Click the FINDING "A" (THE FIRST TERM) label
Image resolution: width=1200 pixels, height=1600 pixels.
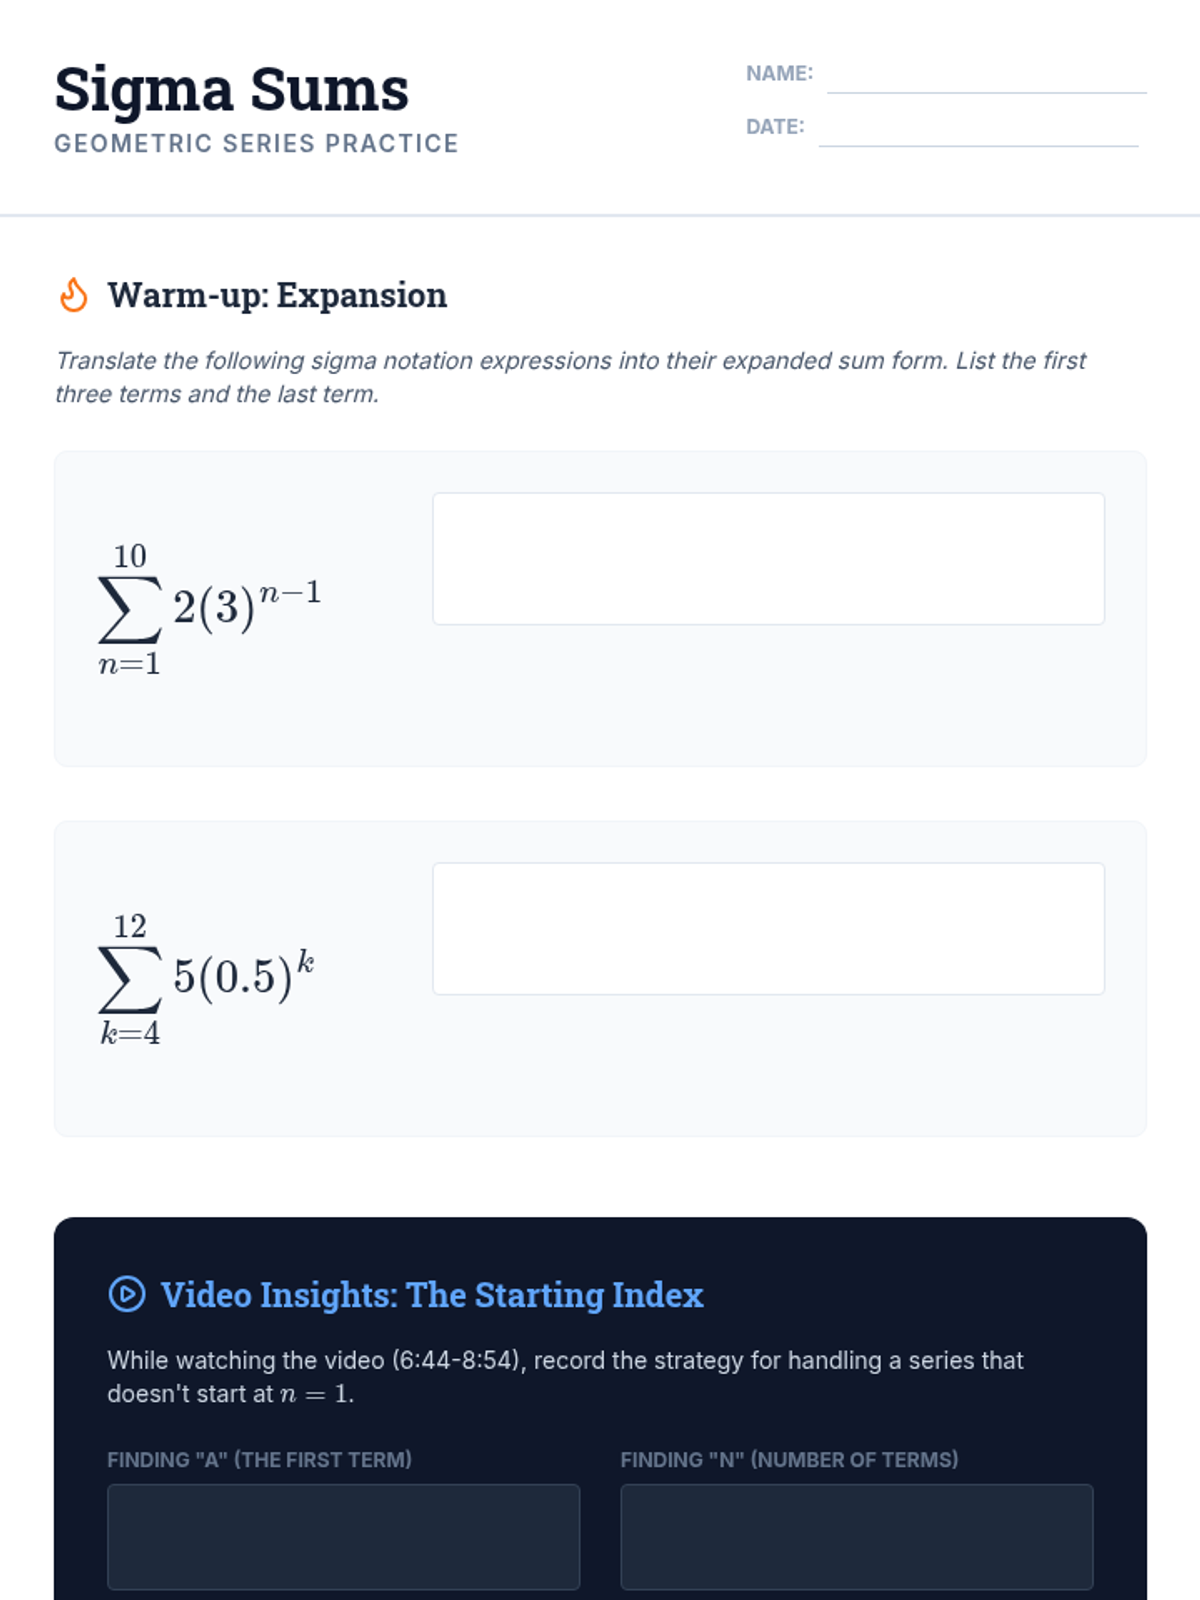point(259,1459)
